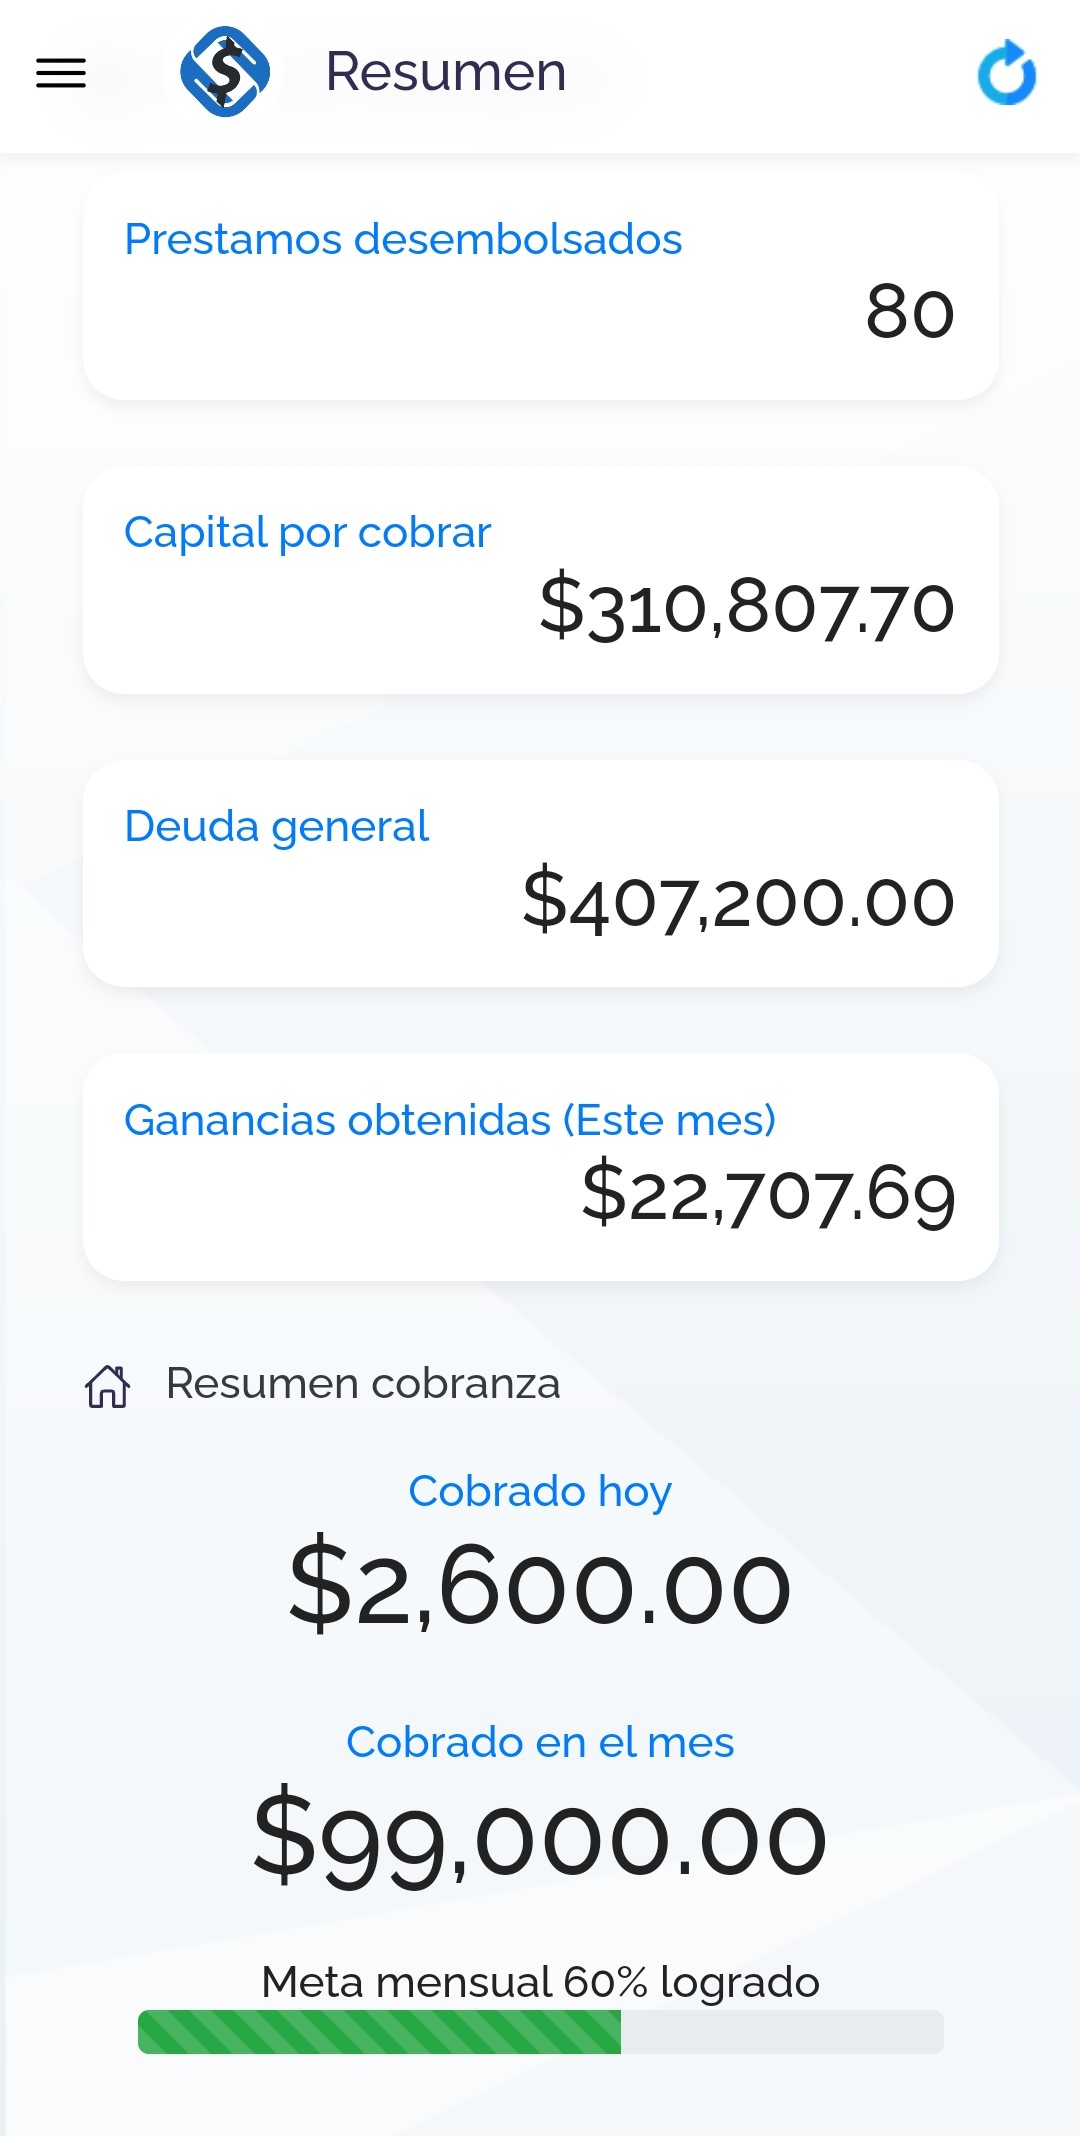The height and width of the screenshot is (2136, 1080).
Task: Tap the 80 loans disbursed value
Action: click(x=910, y=312)
